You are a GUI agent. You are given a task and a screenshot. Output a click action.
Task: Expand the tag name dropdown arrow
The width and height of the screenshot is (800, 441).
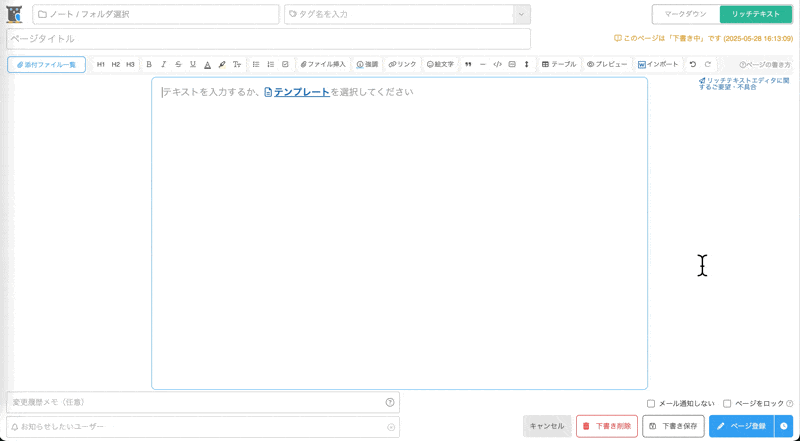(x=521, y=14)
